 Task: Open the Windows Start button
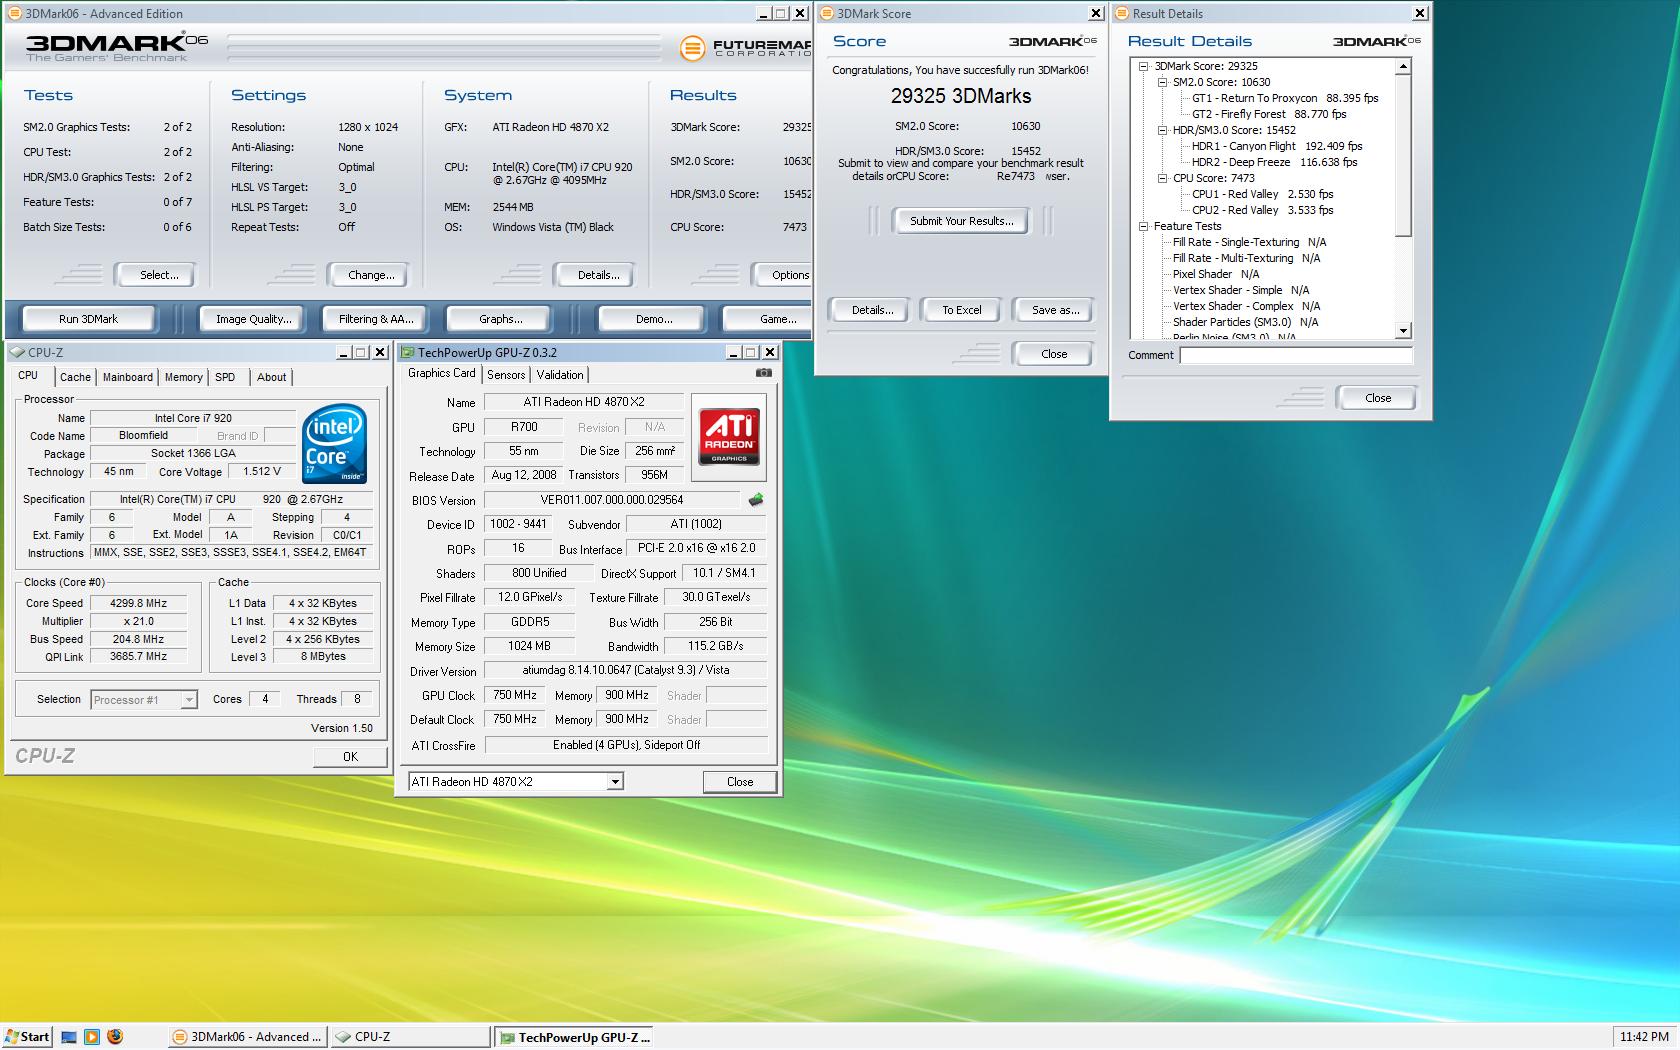[x=27, y=1037]
